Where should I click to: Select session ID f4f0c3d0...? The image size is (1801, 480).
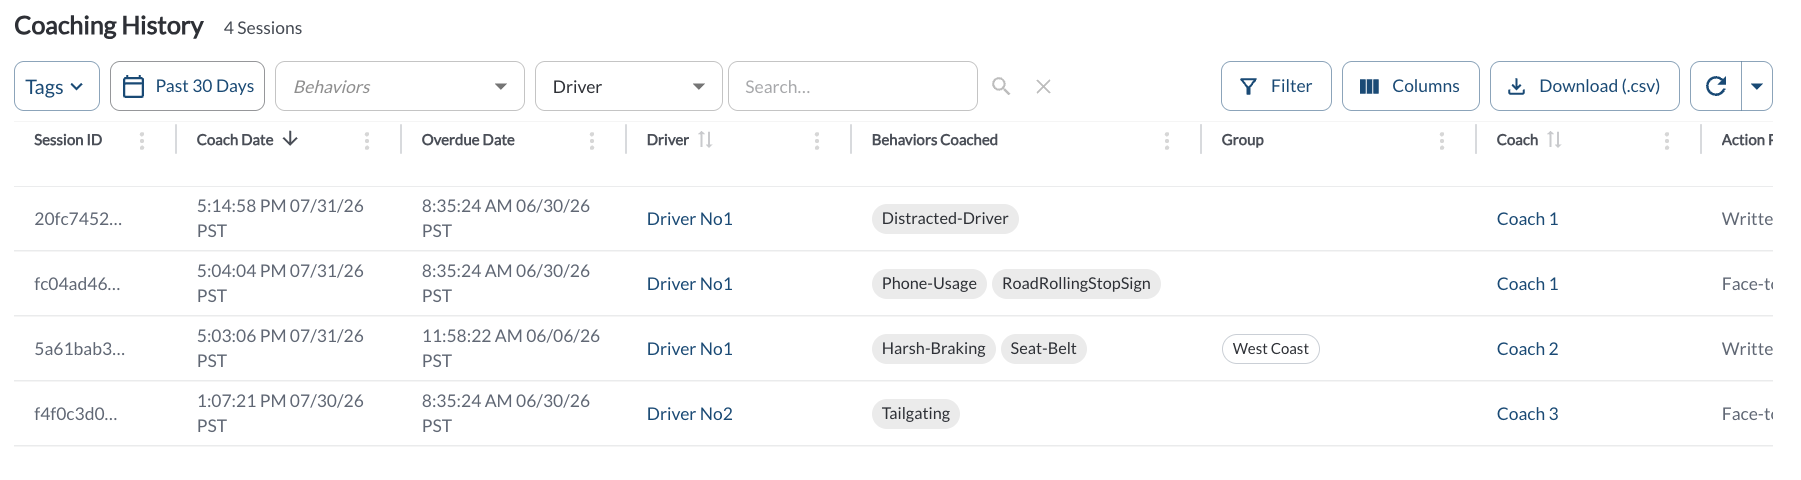(76, 414)
